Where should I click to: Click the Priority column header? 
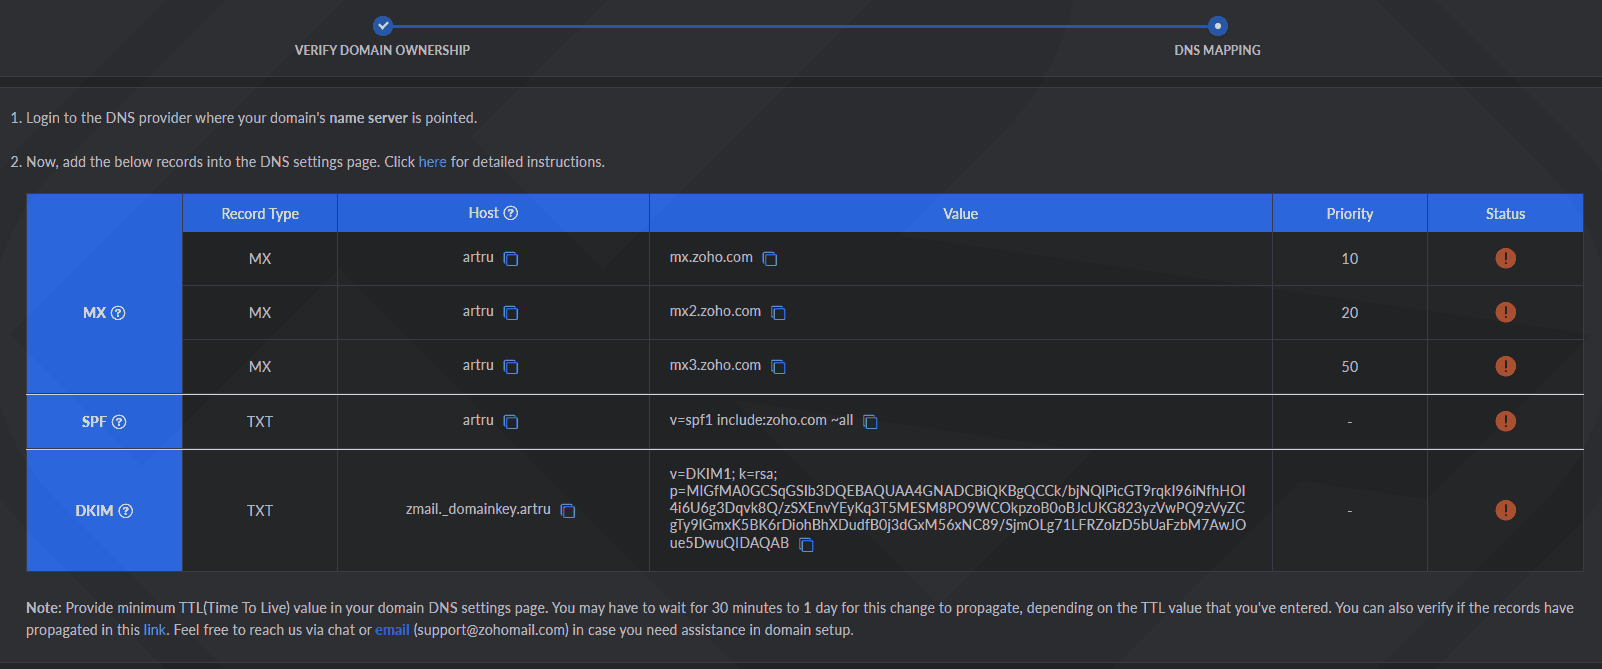tap(1350, 214)
